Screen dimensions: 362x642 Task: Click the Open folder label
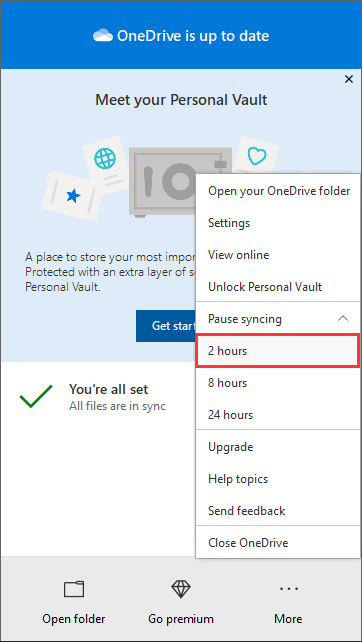coord(74,618)
